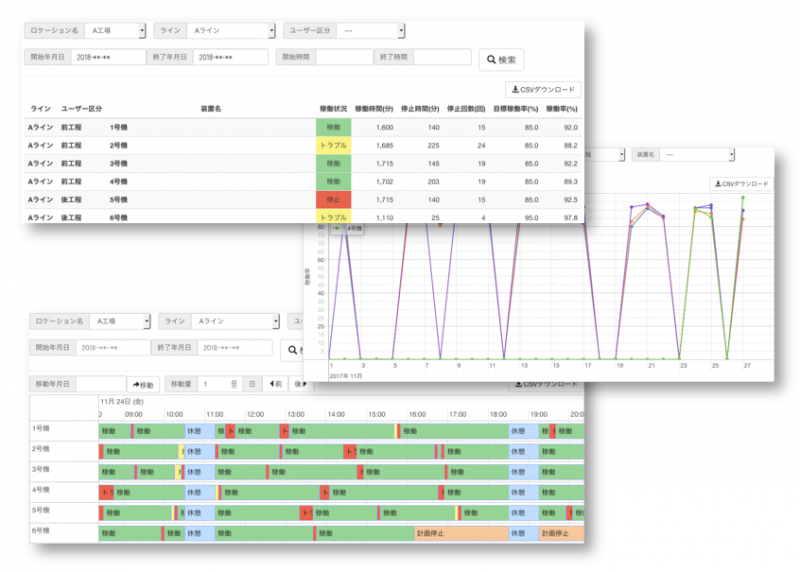Focus the 終了時間 input field
The height and width of the screenshot is (572, 800).
click(442, 57)
